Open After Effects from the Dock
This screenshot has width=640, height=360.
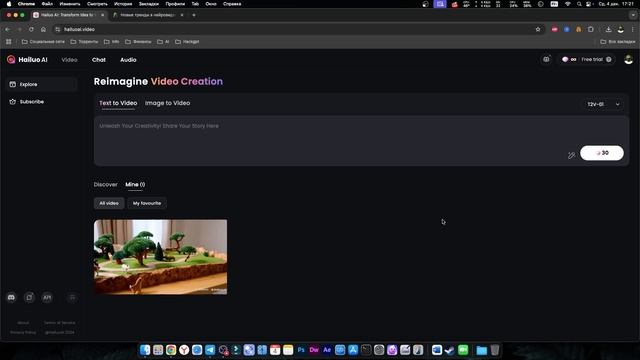point(327,350)
